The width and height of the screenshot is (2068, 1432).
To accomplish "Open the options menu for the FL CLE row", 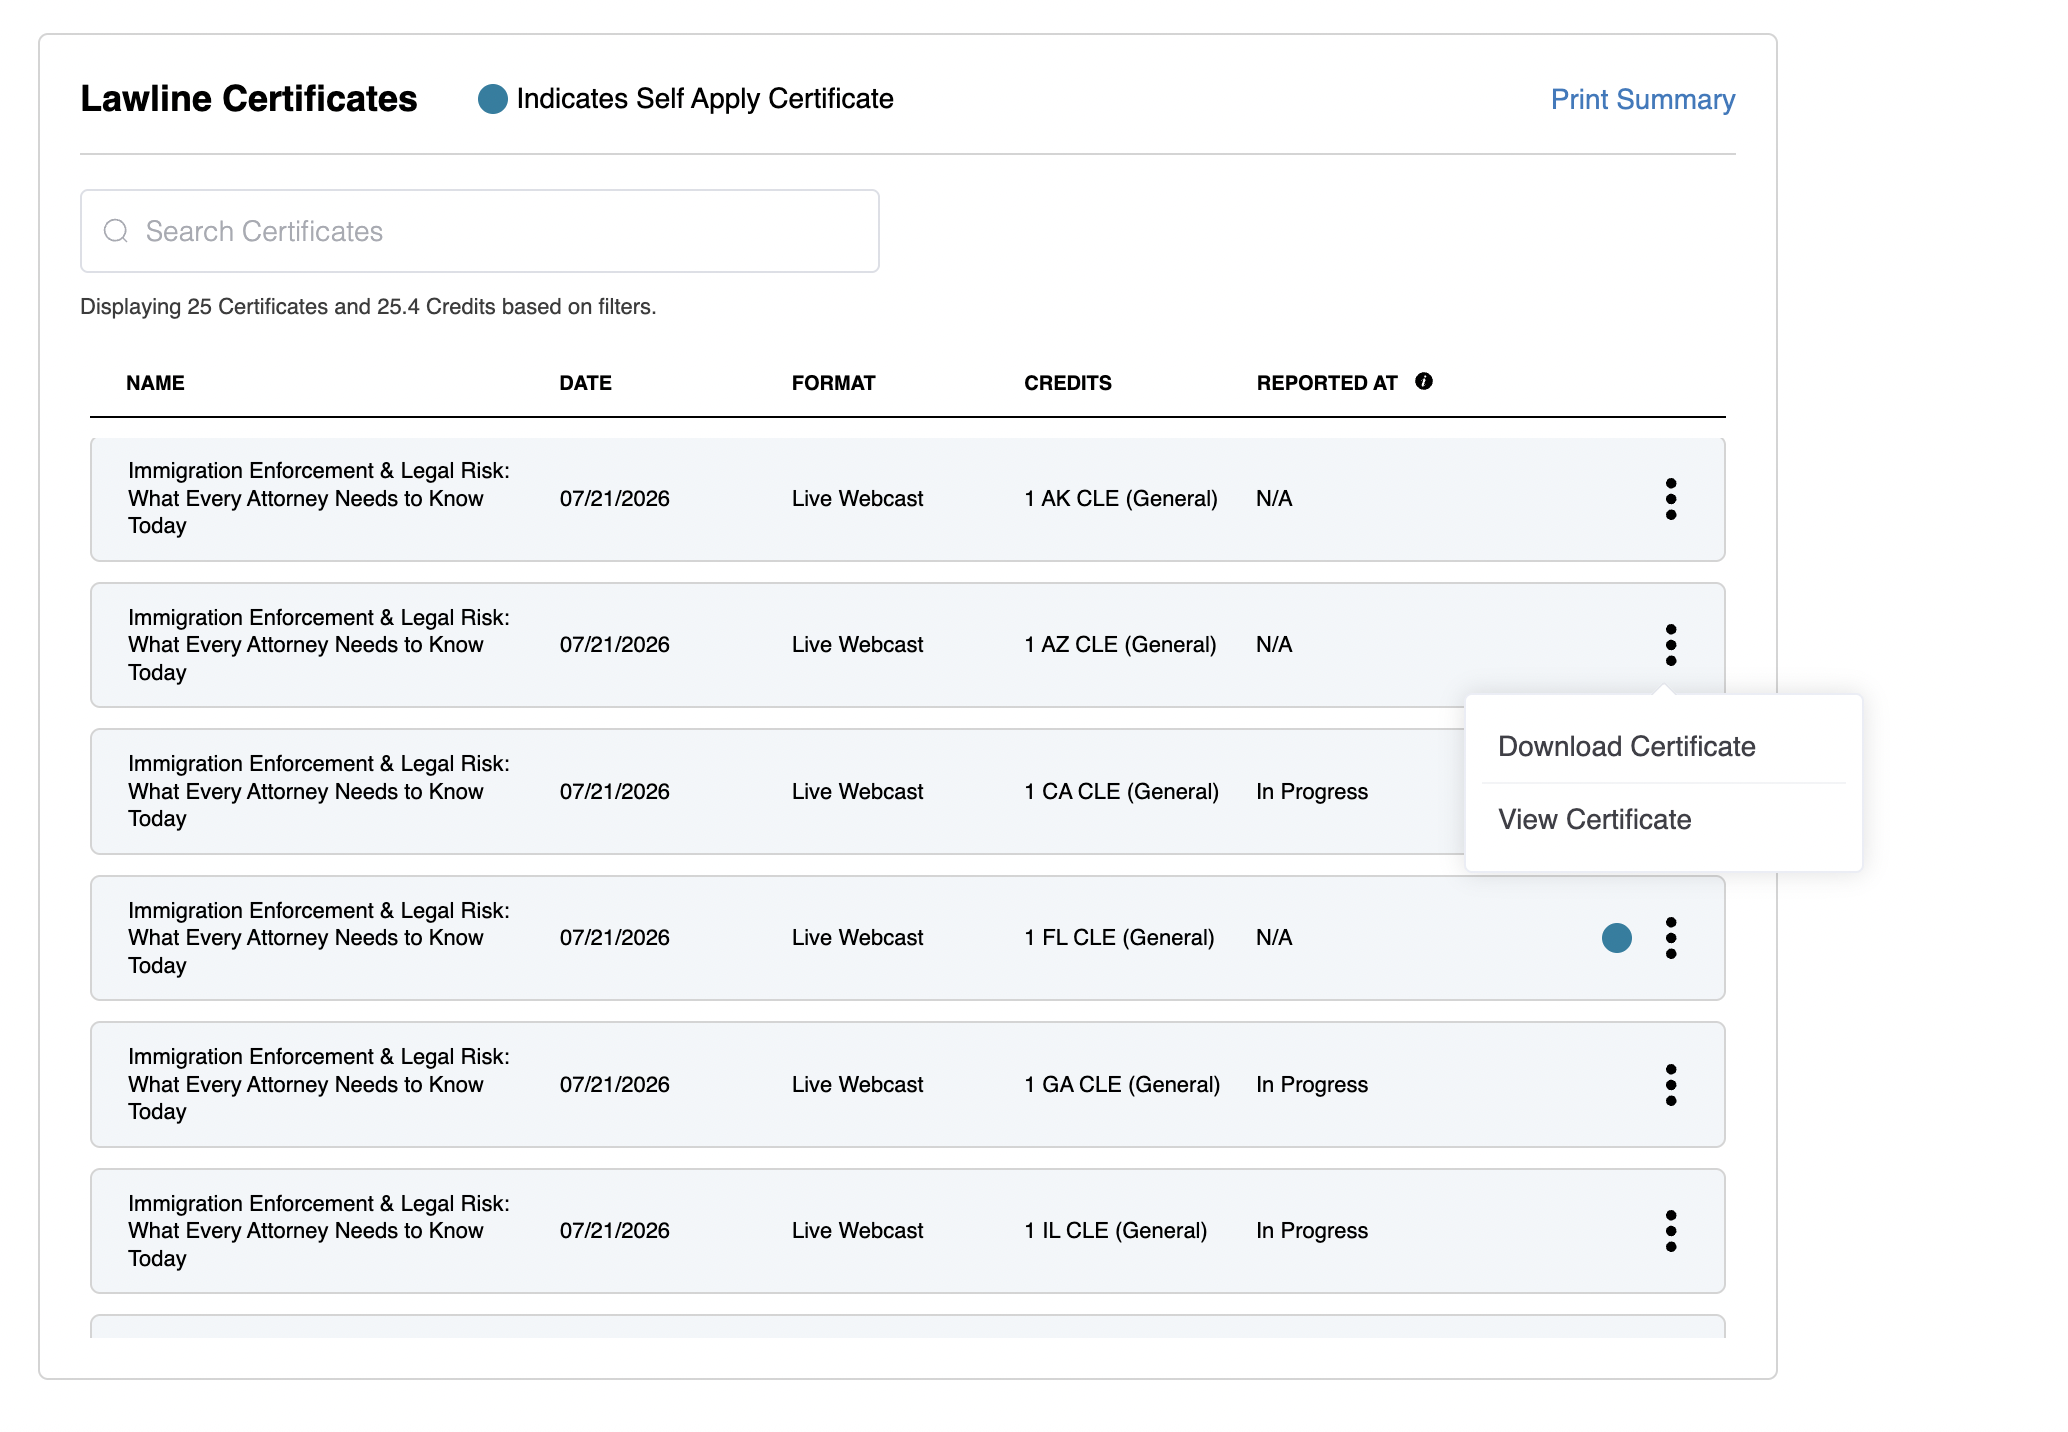I will (1671, 938).
